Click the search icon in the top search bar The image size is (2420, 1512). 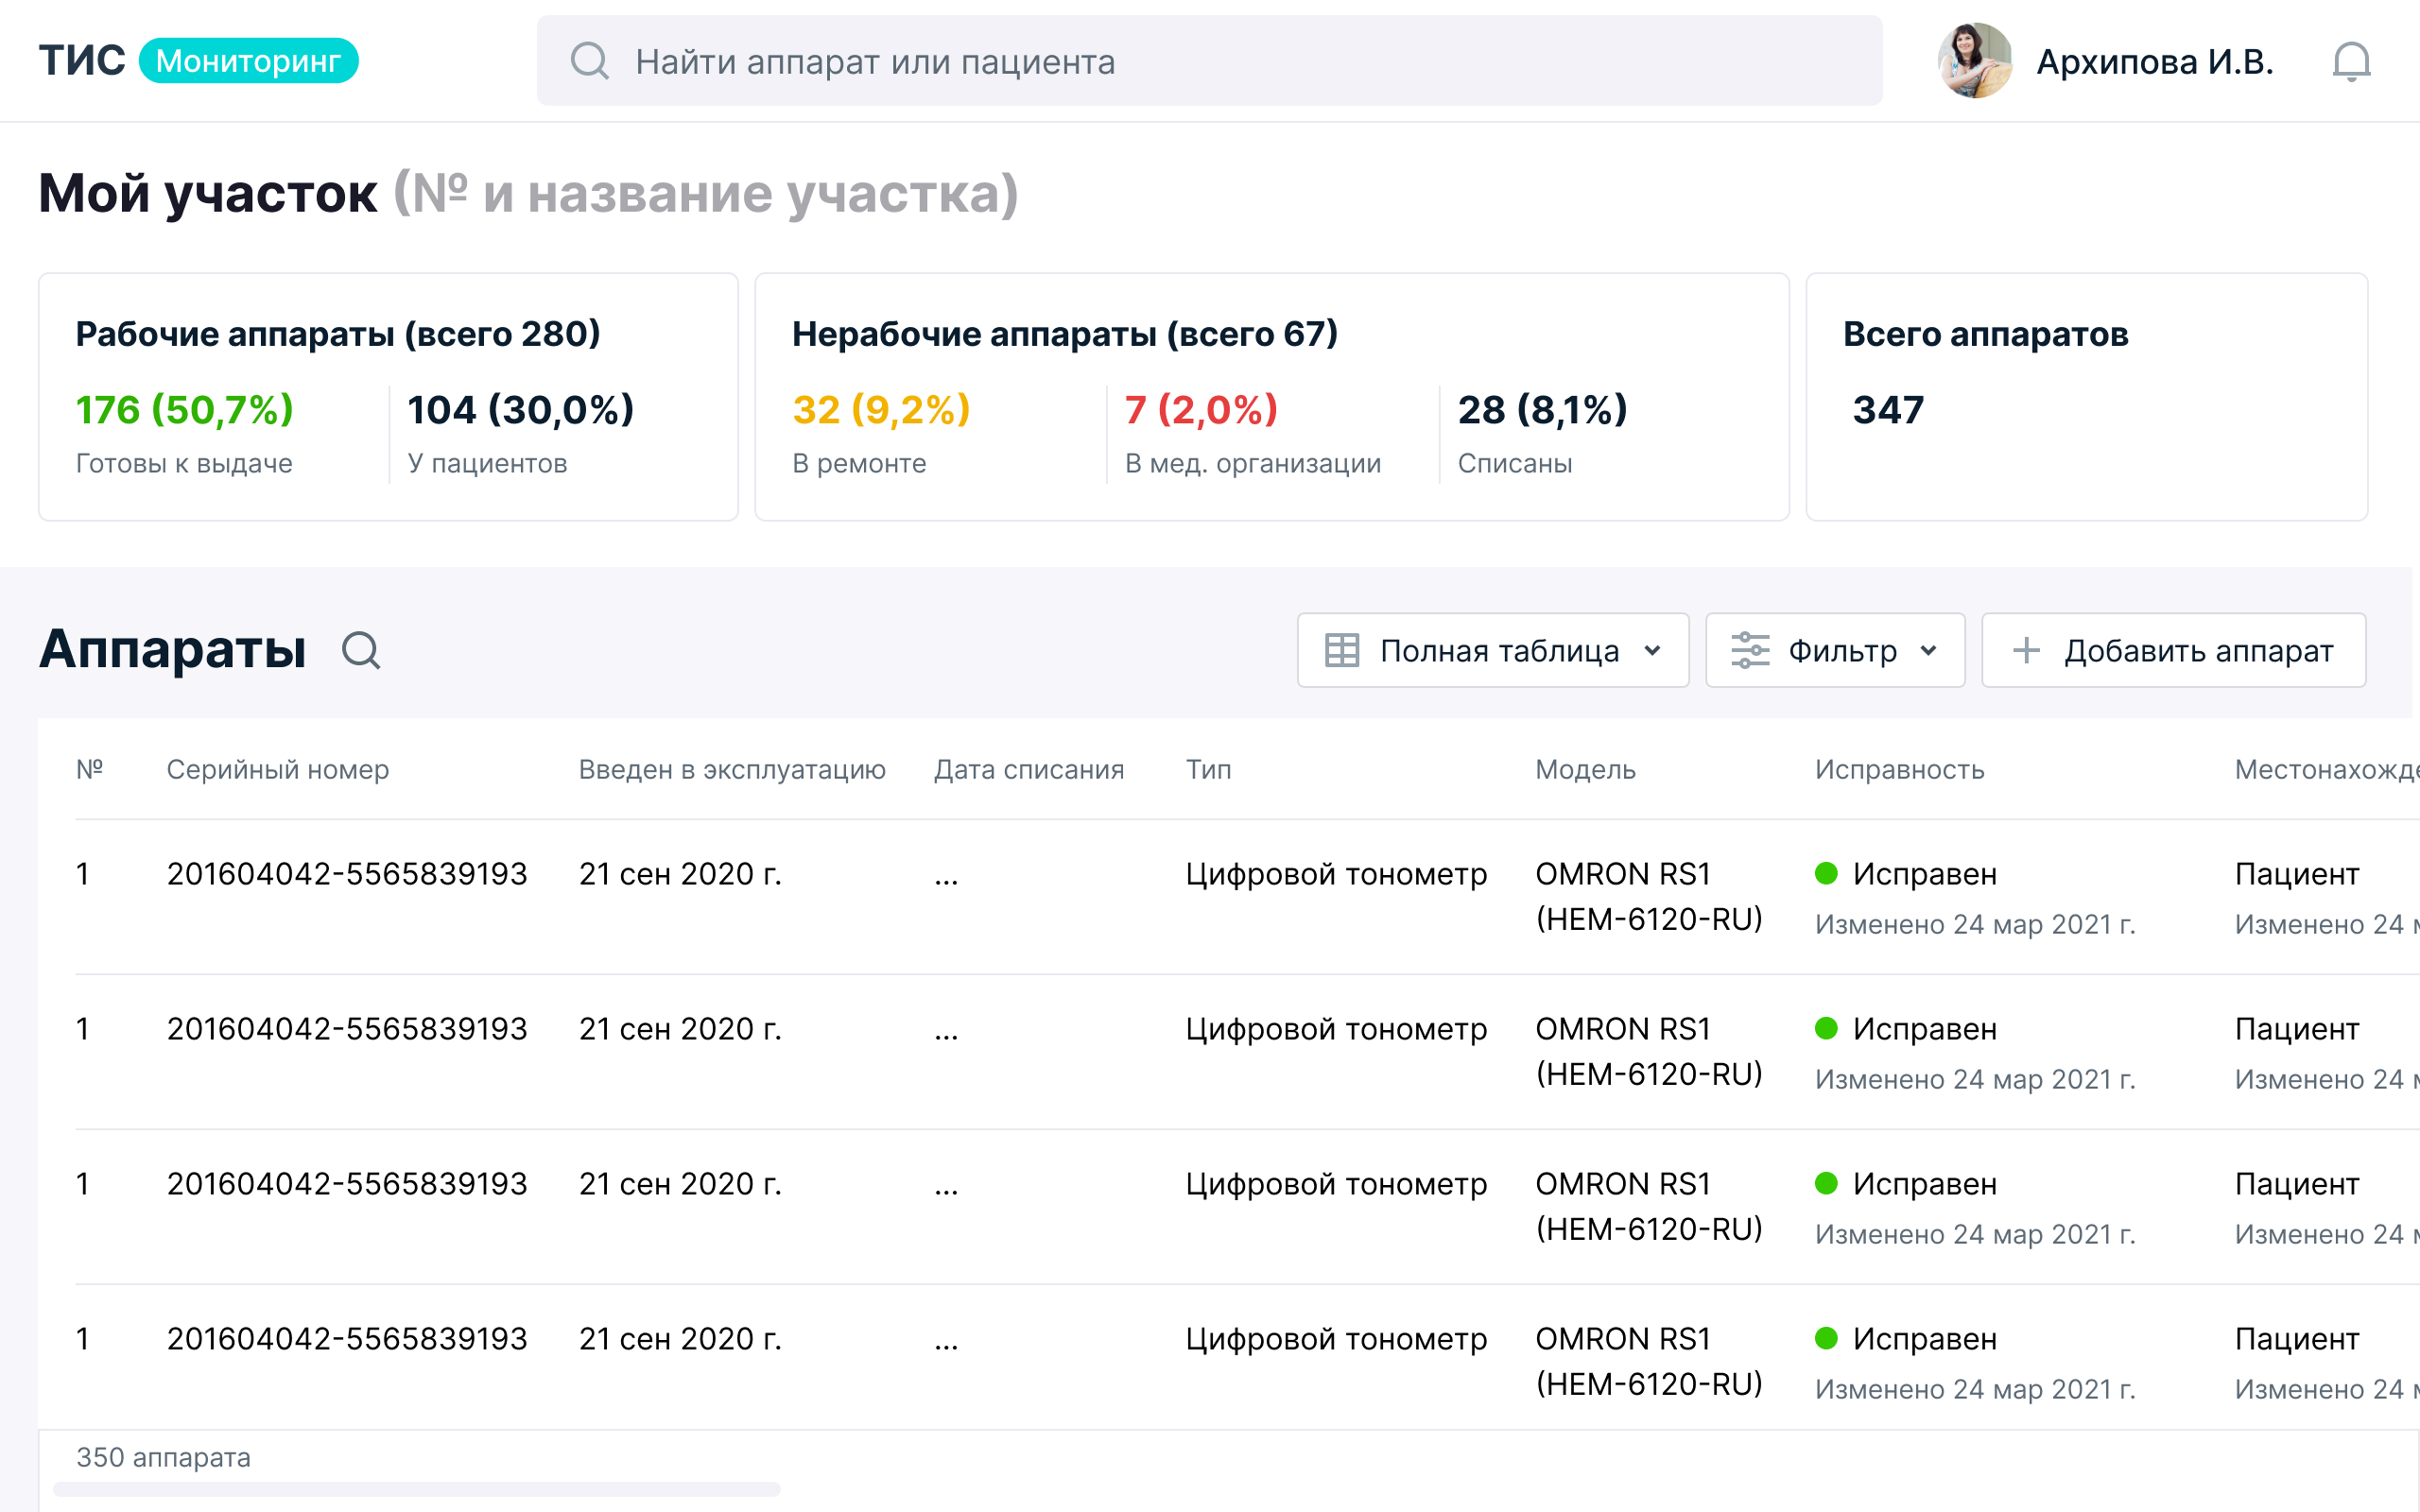pyautogui.click(x=589, y=61)
